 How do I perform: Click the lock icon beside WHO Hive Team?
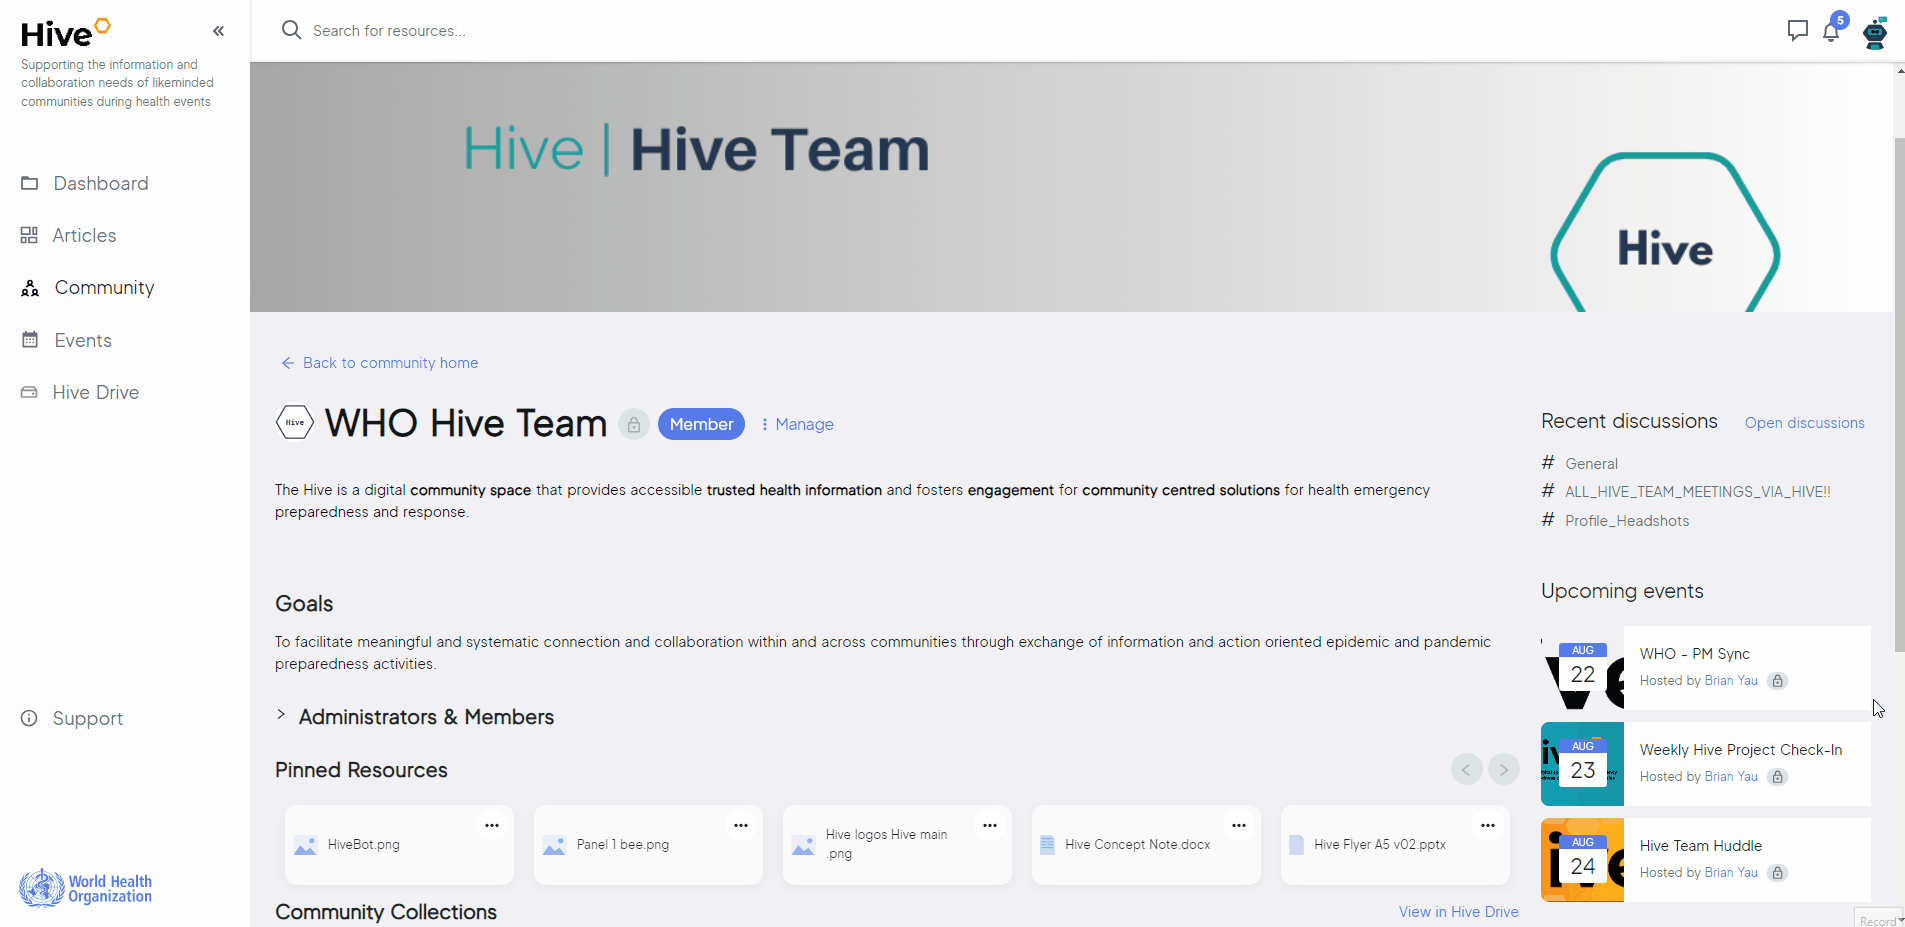633,424
